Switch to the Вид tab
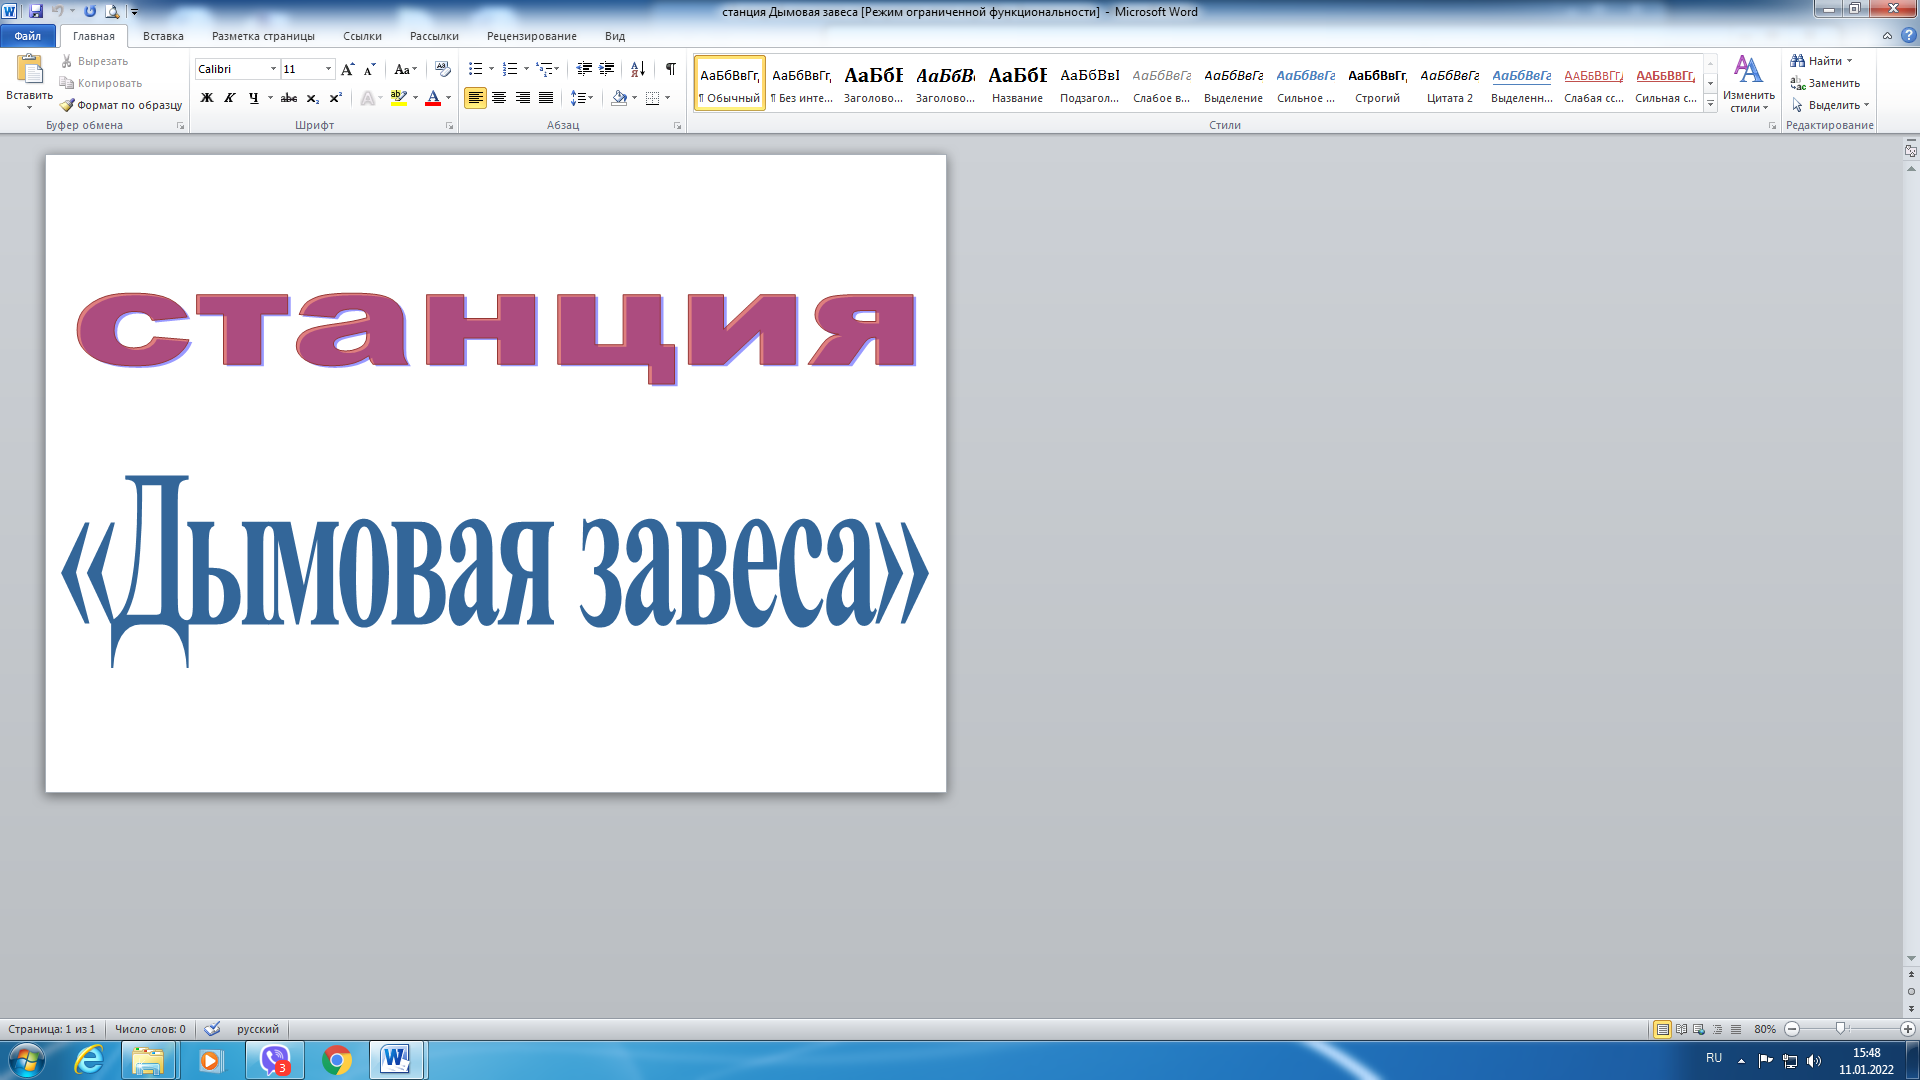 615,36
